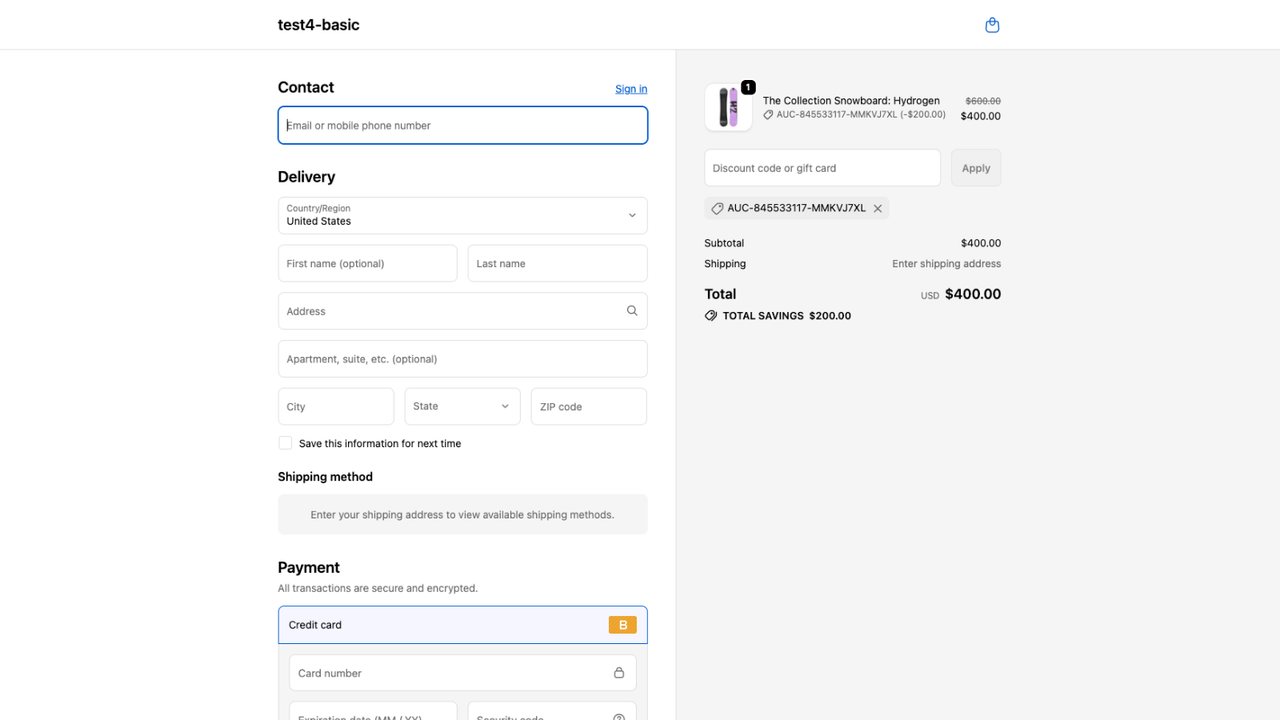This screenshot has height=720, width=1280.
Task: Click the card number lock icon
Action: point(619,673)
